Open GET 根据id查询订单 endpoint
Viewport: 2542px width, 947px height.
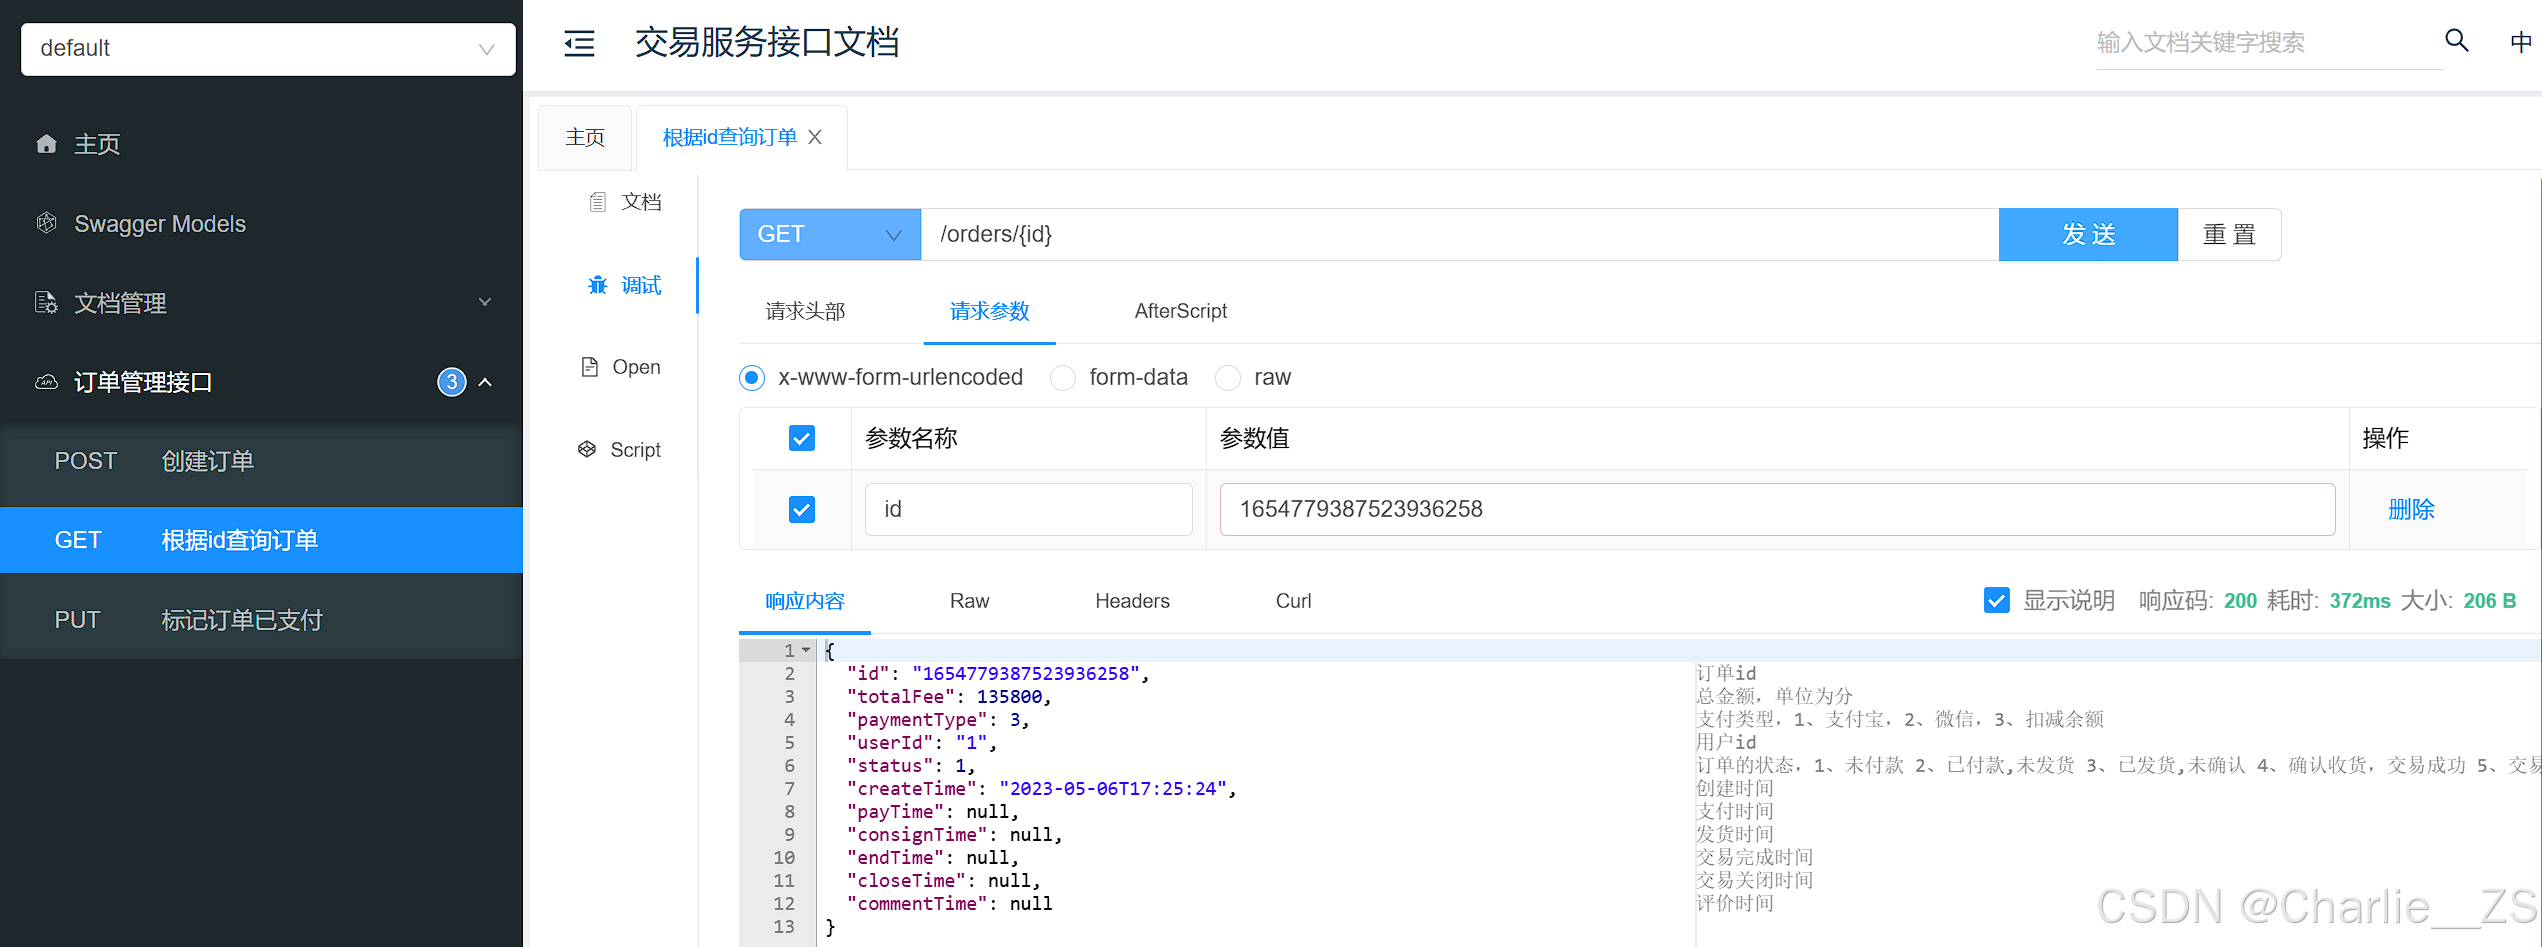pyautogui.click(x=261, y=540)
